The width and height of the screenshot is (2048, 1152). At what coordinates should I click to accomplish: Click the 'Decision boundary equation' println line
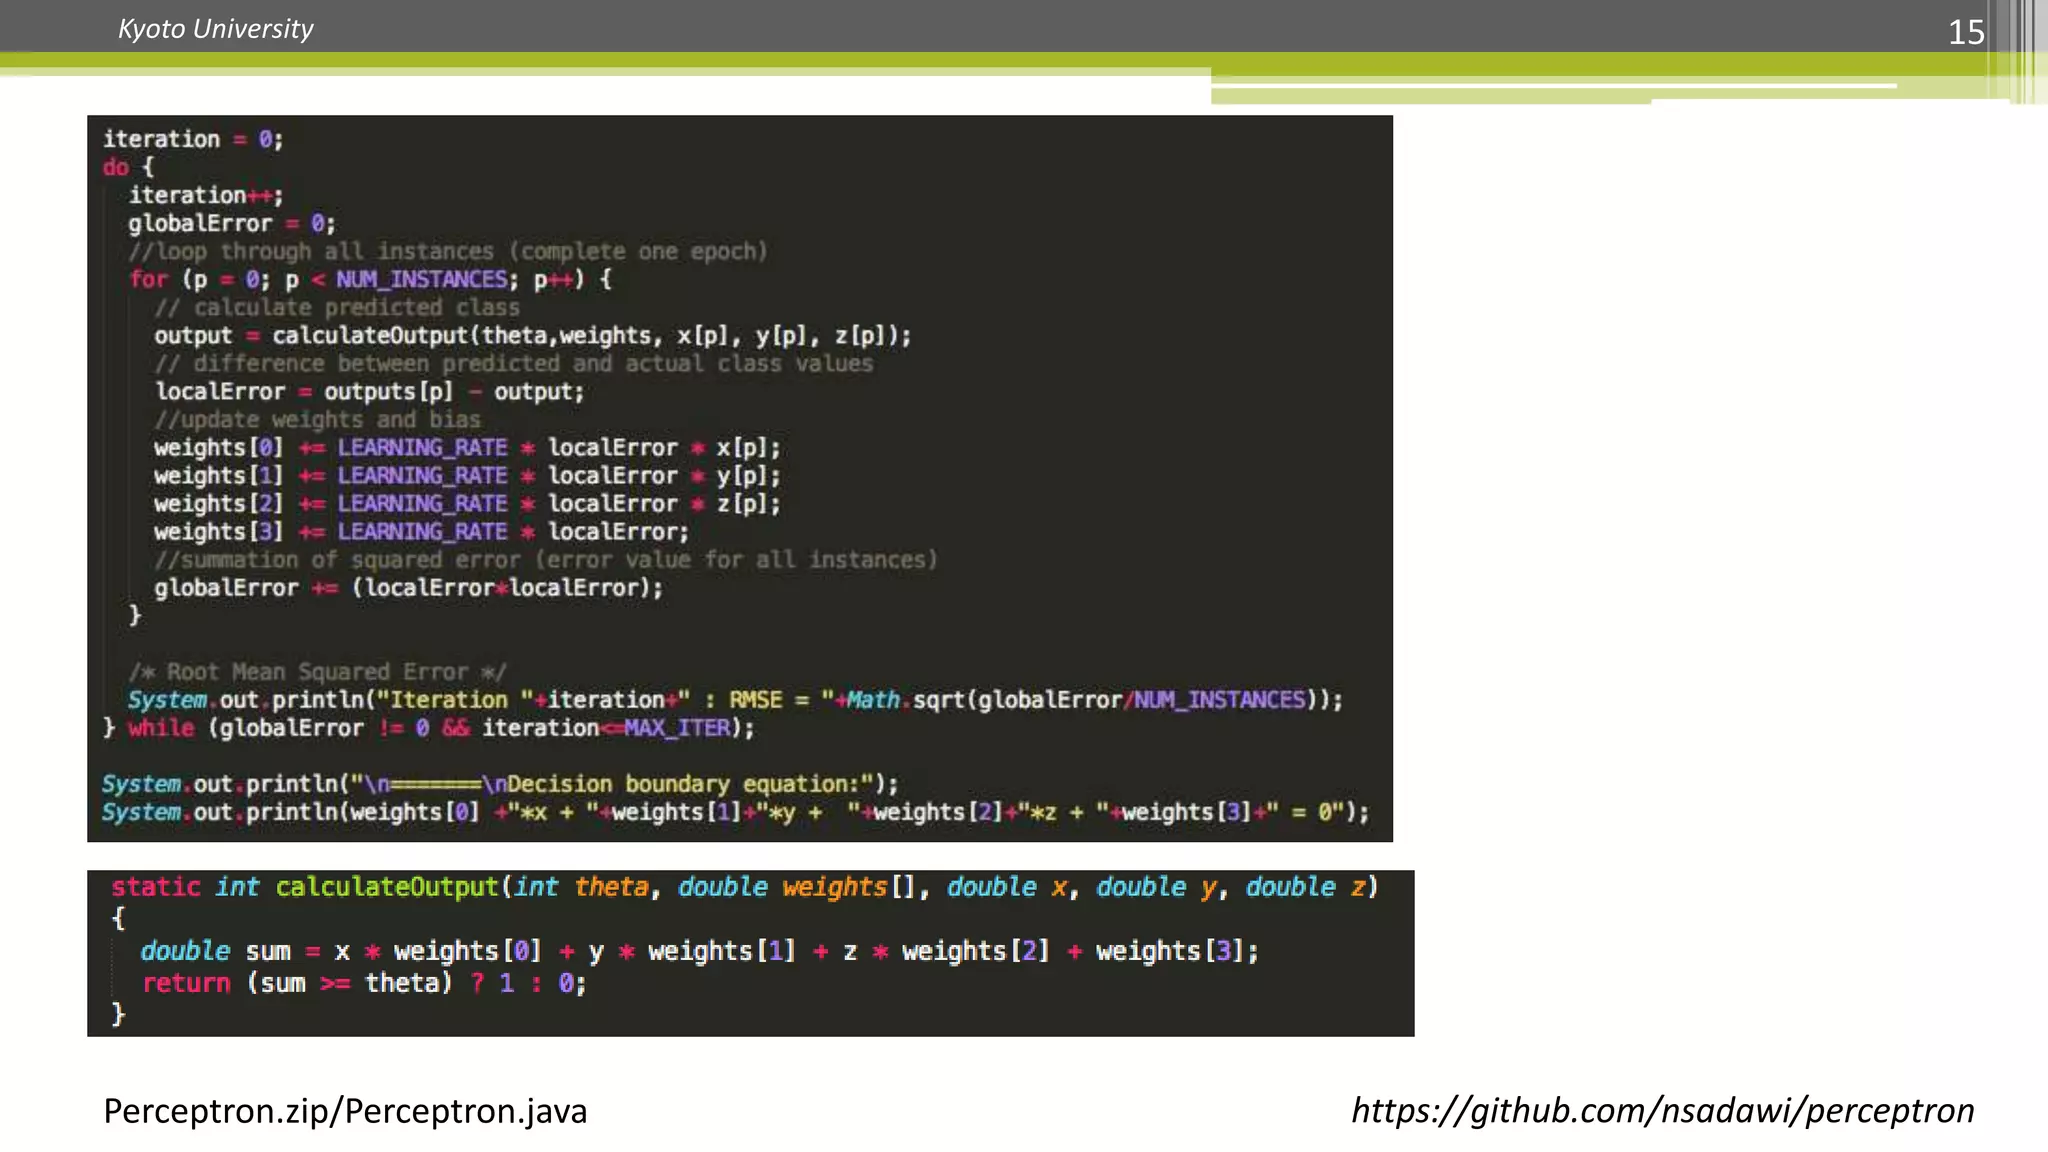(x=500, y=783)
